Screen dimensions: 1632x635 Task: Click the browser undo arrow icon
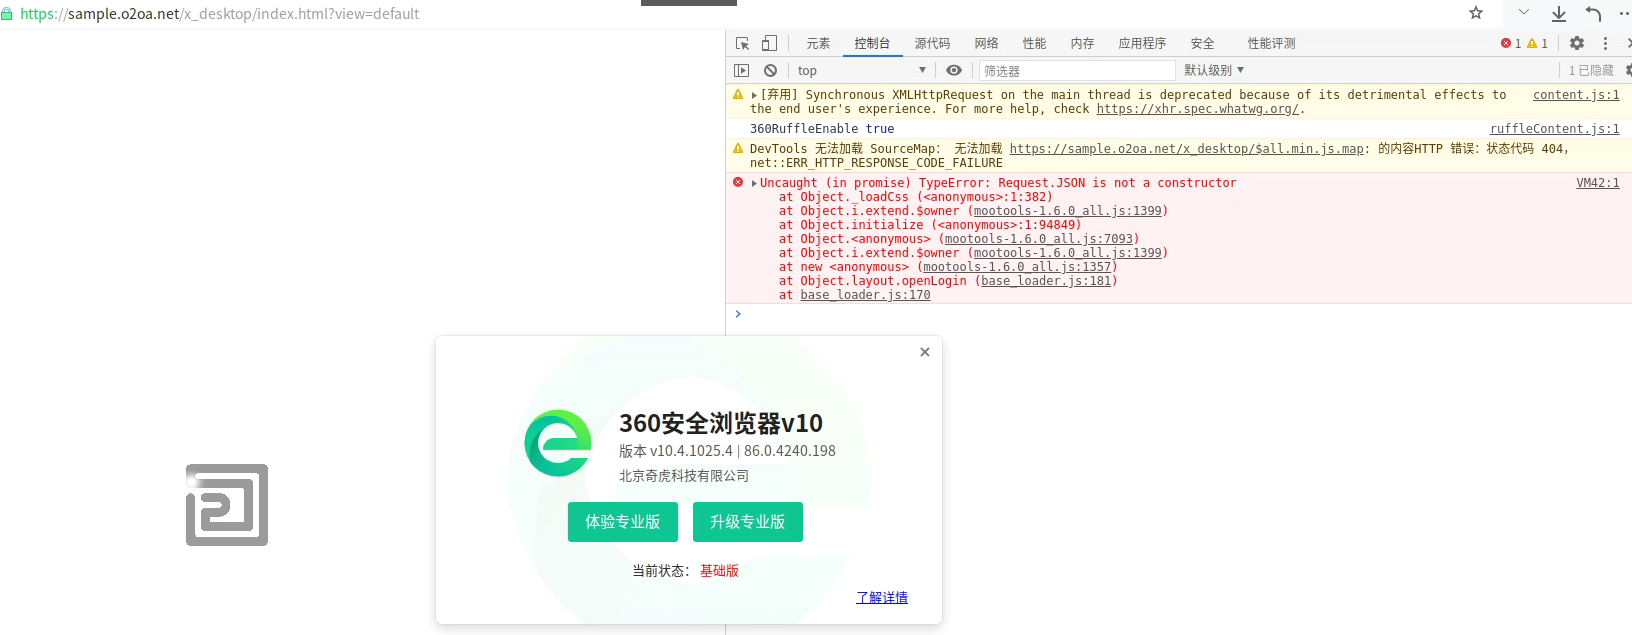pos(1593,13)
